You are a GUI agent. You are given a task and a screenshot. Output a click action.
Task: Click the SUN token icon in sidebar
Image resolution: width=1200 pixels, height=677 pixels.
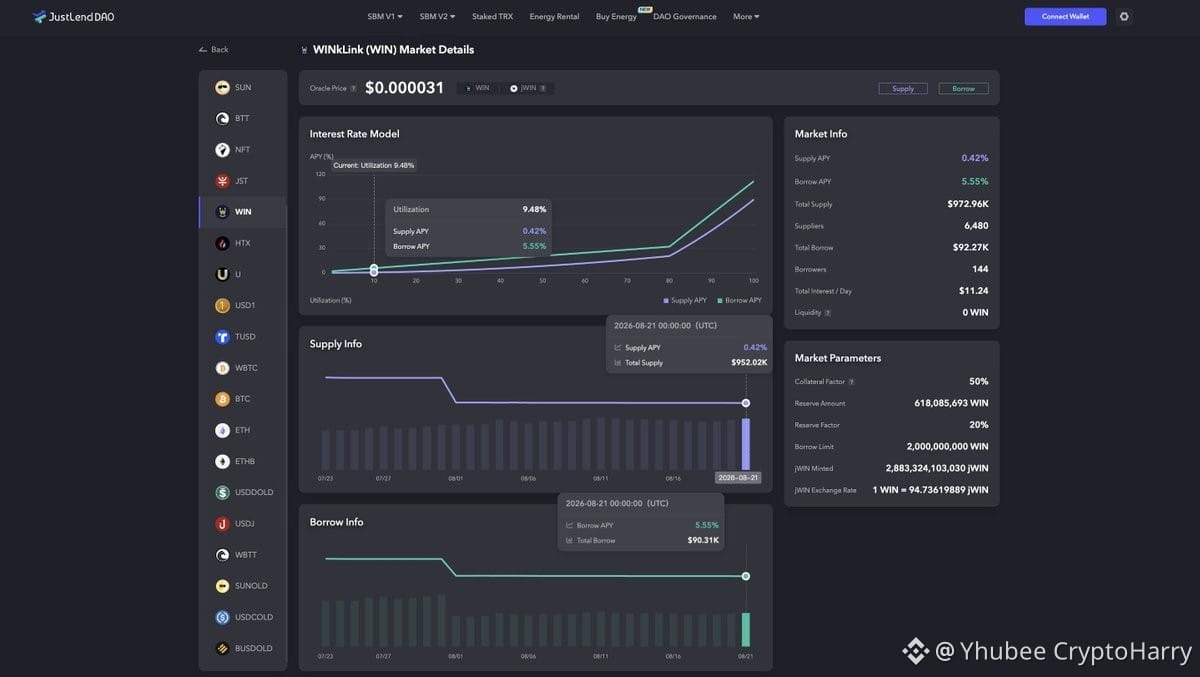[222, 88]
